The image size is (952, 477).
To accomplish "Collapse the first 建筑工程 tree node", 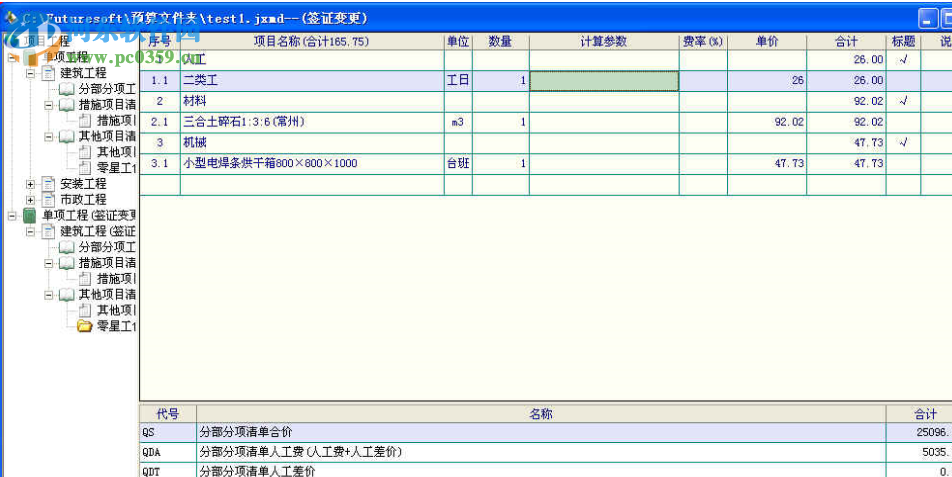I will pos(30,73).
